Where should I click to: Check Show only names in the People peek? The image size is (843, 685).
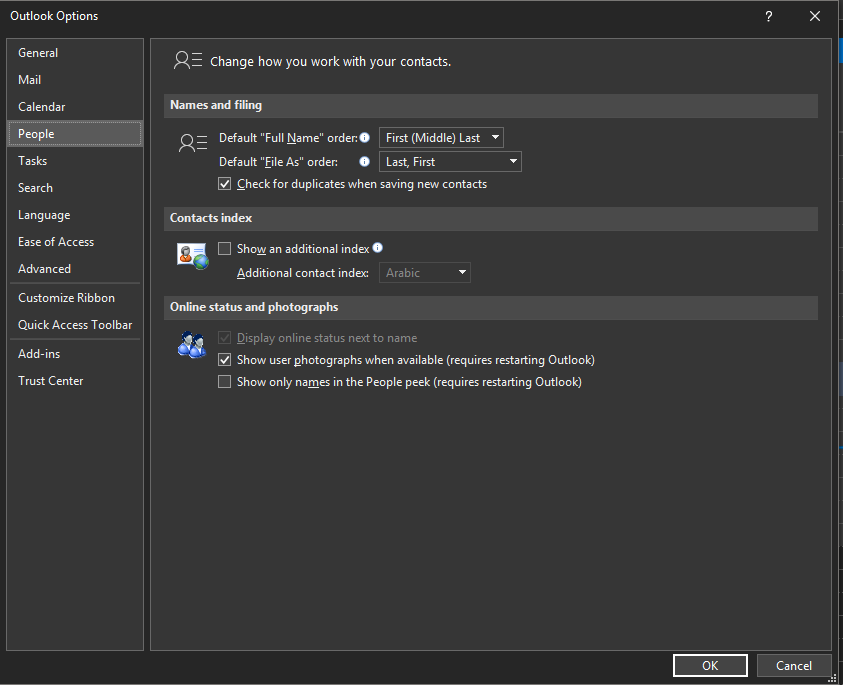[x=225, y=381]
